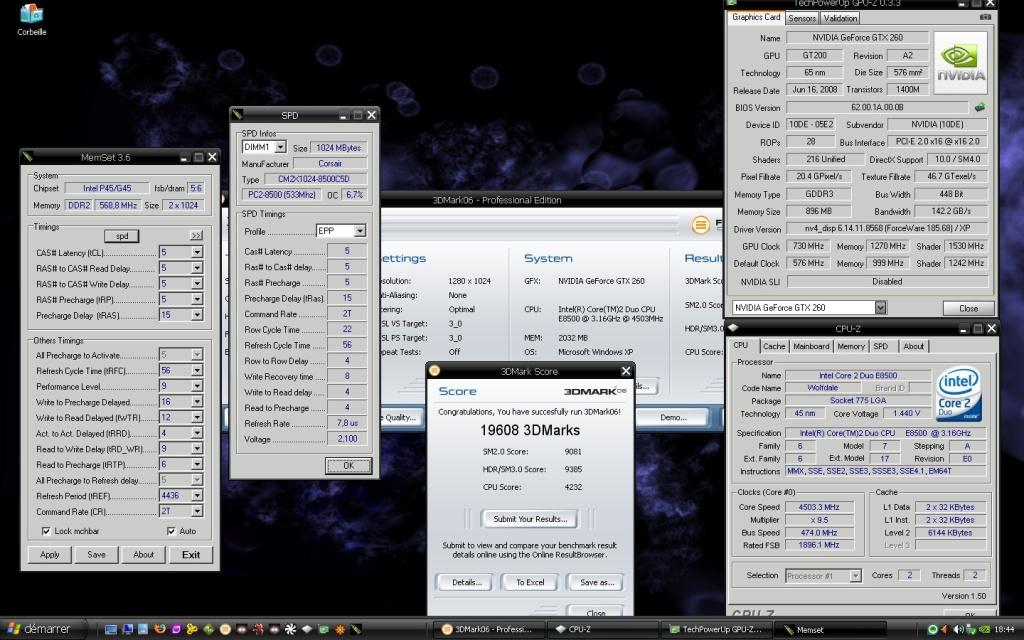Click the >> expand button in MemSet

(196, 235)
